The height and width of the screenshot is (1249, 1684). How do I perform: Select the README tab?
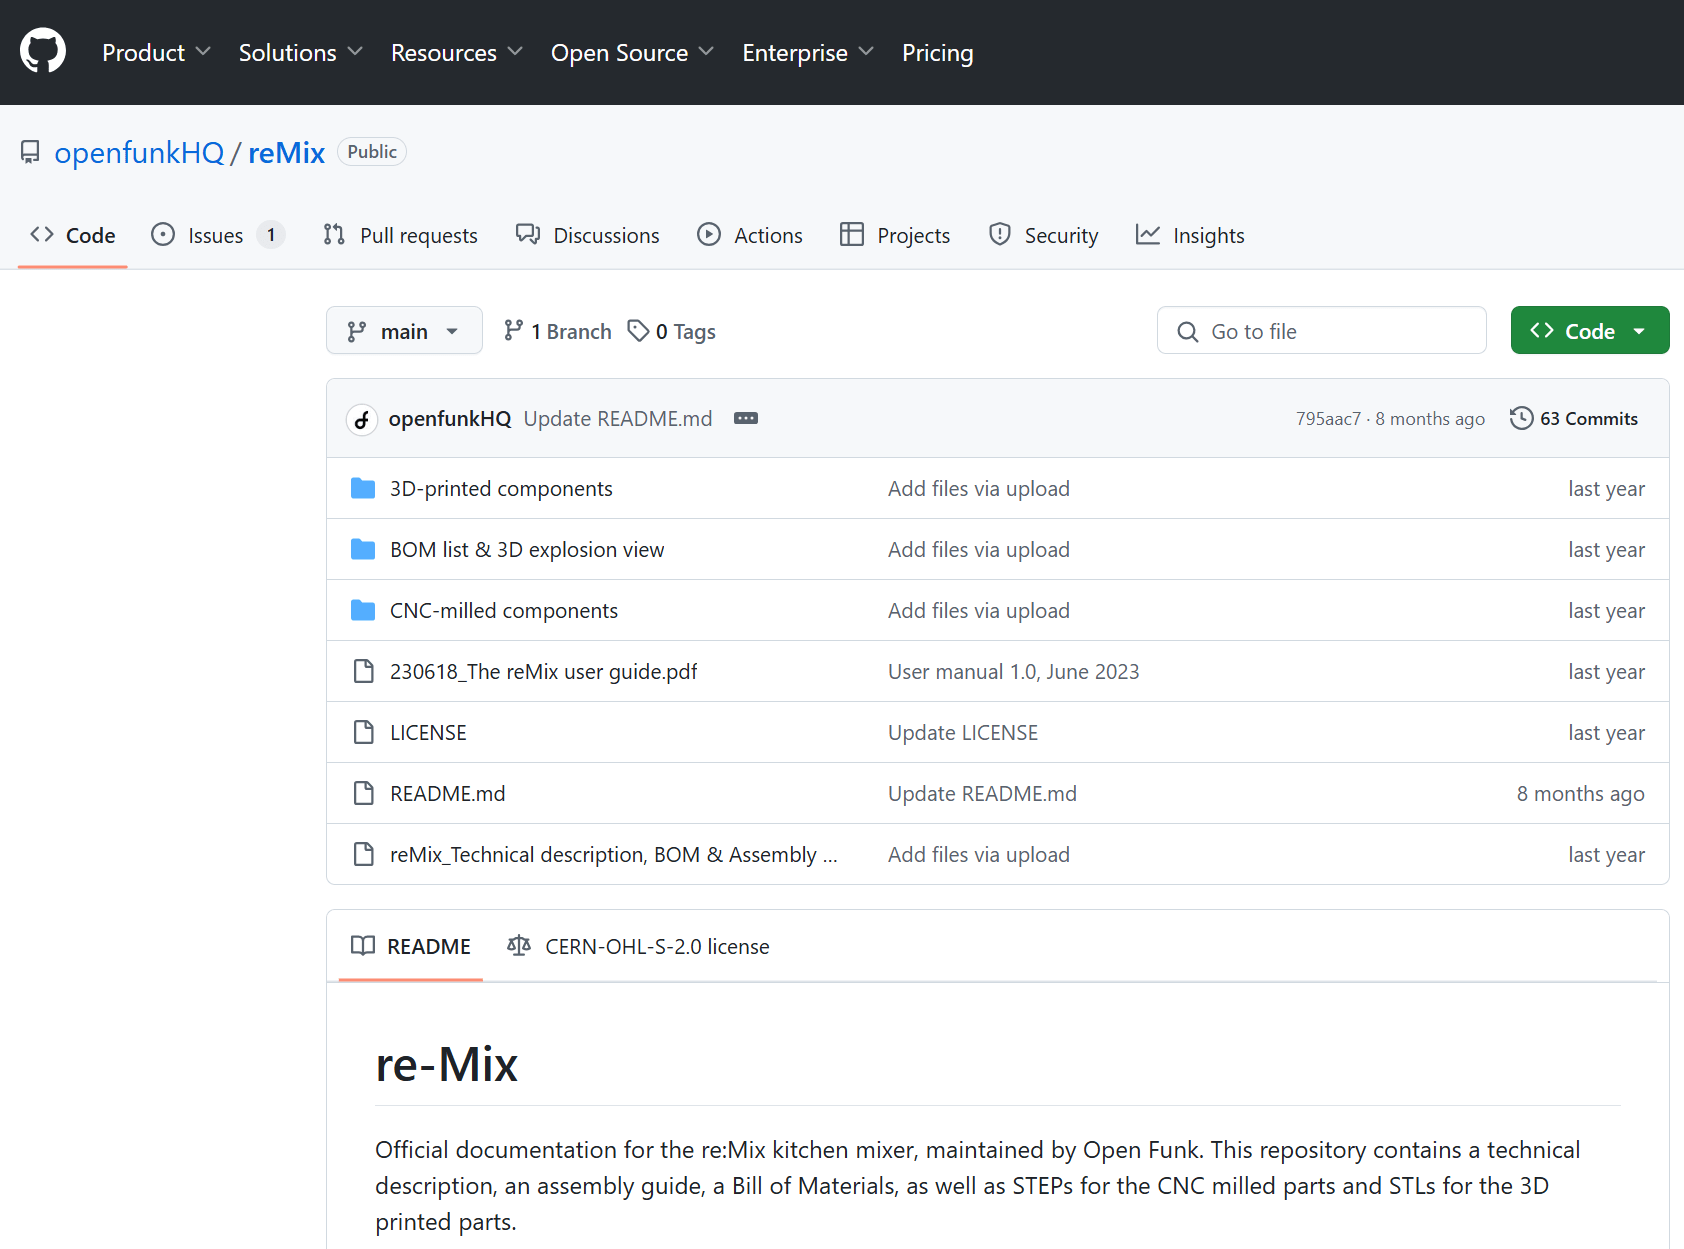point(411,946)
